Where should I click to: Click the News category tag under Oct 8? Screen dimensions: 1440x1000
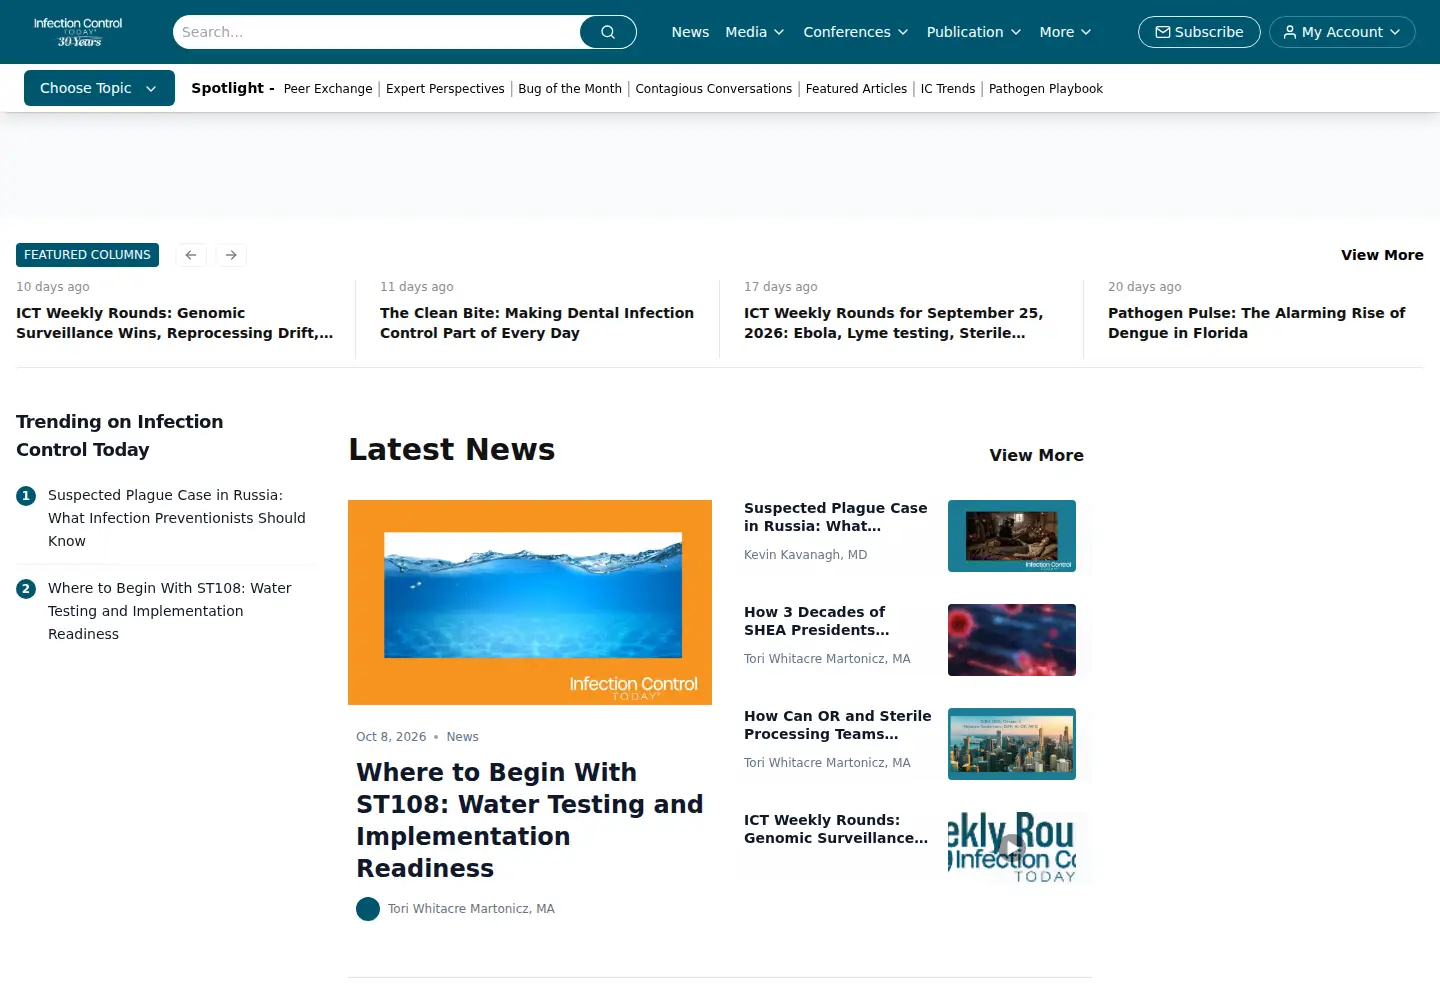463,737
